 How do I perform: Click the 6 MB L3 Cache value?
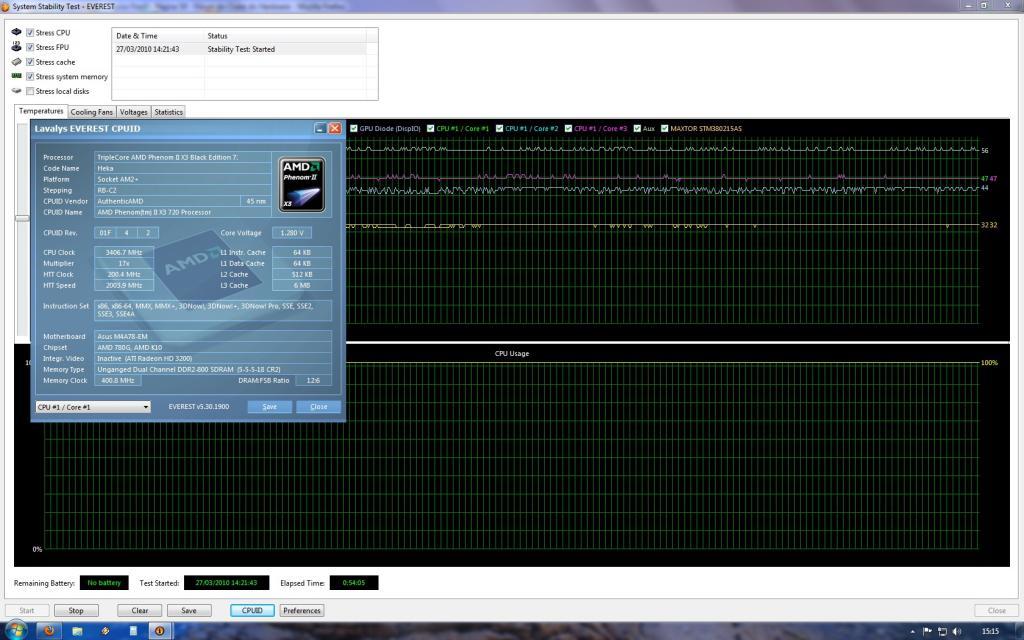pyautogui.click(x=302, y=285)
